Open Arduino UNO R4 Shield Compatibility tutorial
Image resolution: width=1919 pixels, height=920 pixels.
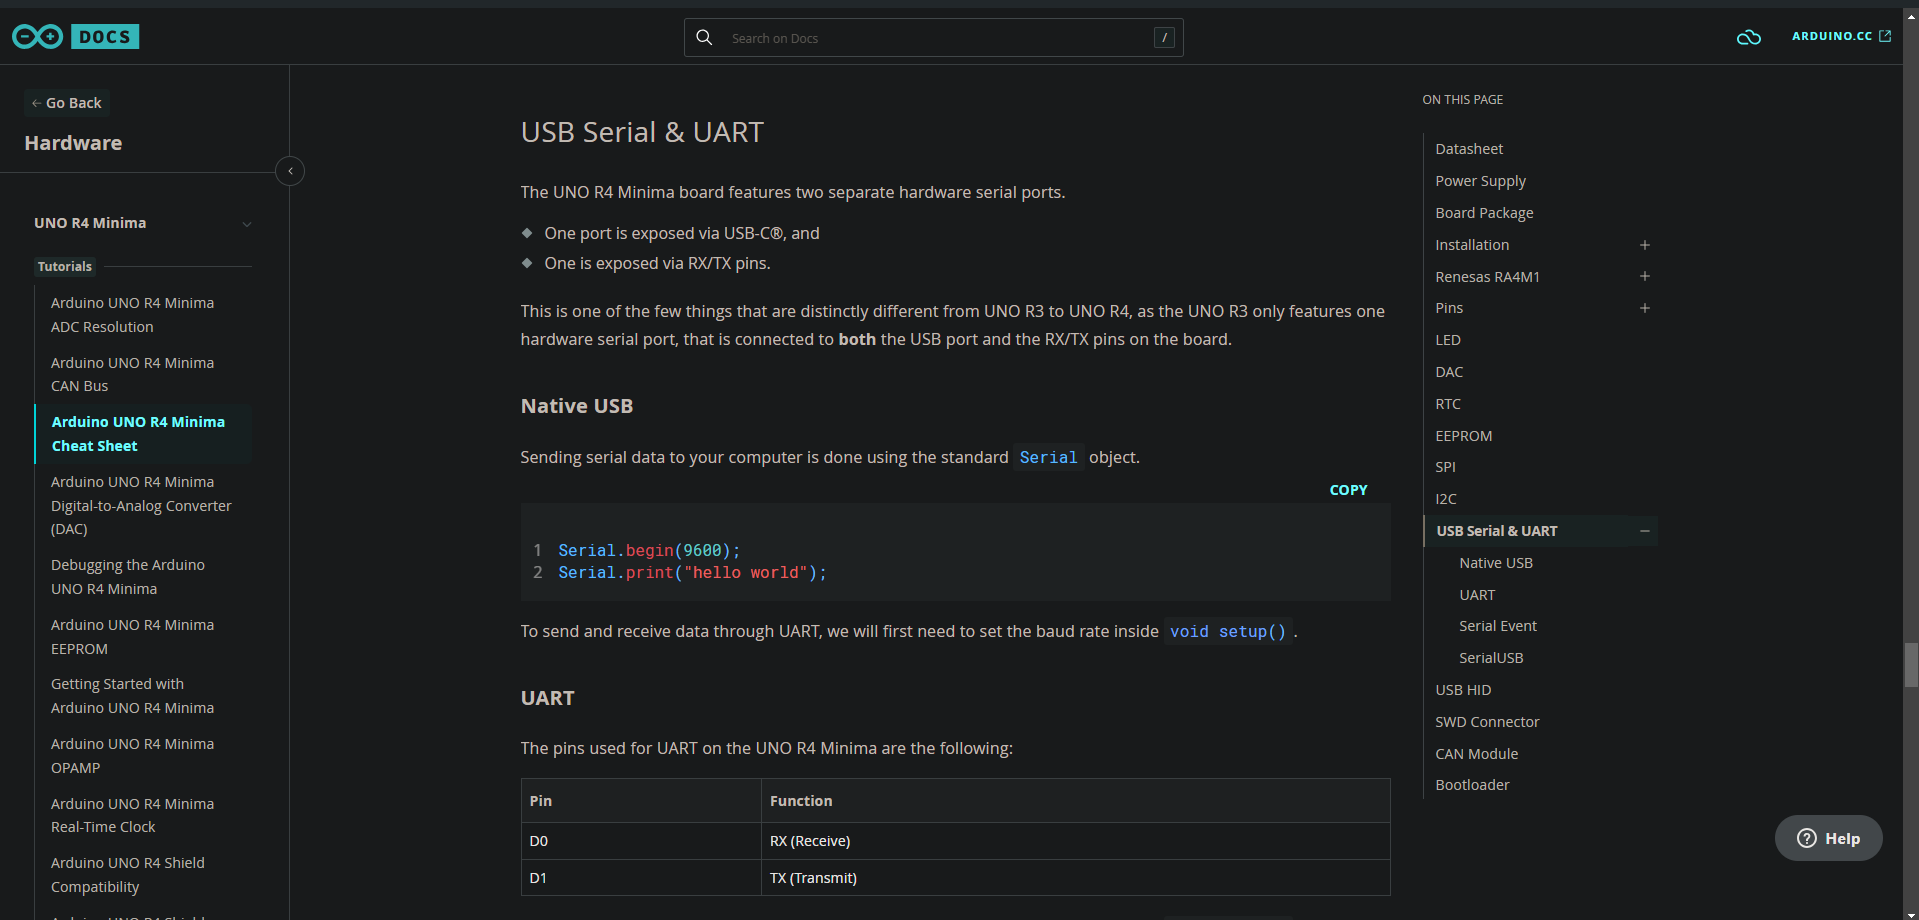coord(128,875)
